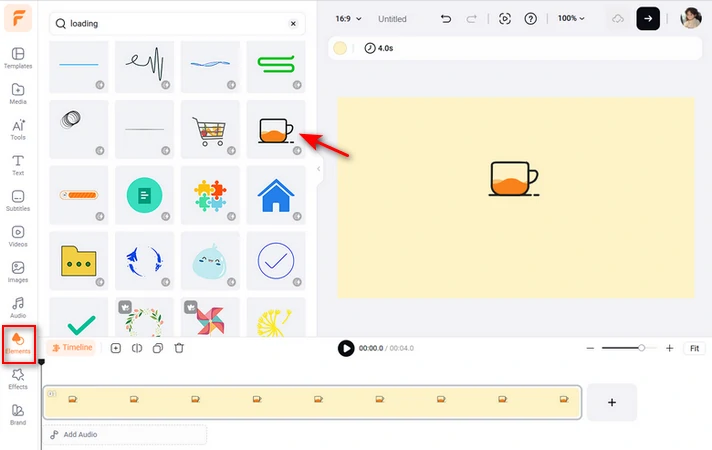712x450 pixels.
Task: Open the 100% zoom dropdown
Action: coord(571,18)
